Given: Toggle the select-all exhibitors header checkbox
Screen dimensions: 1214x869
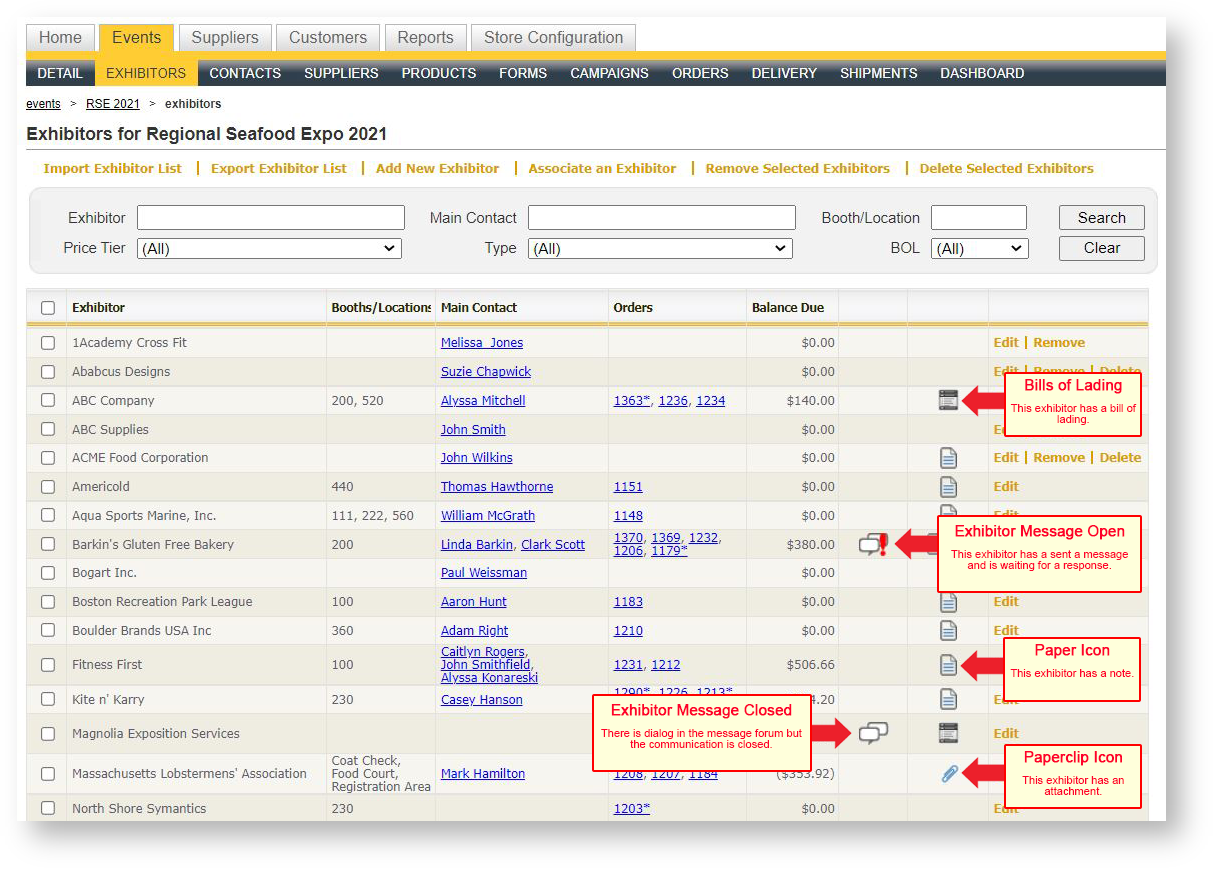Looking at the screenshot, I should [48, 308].
